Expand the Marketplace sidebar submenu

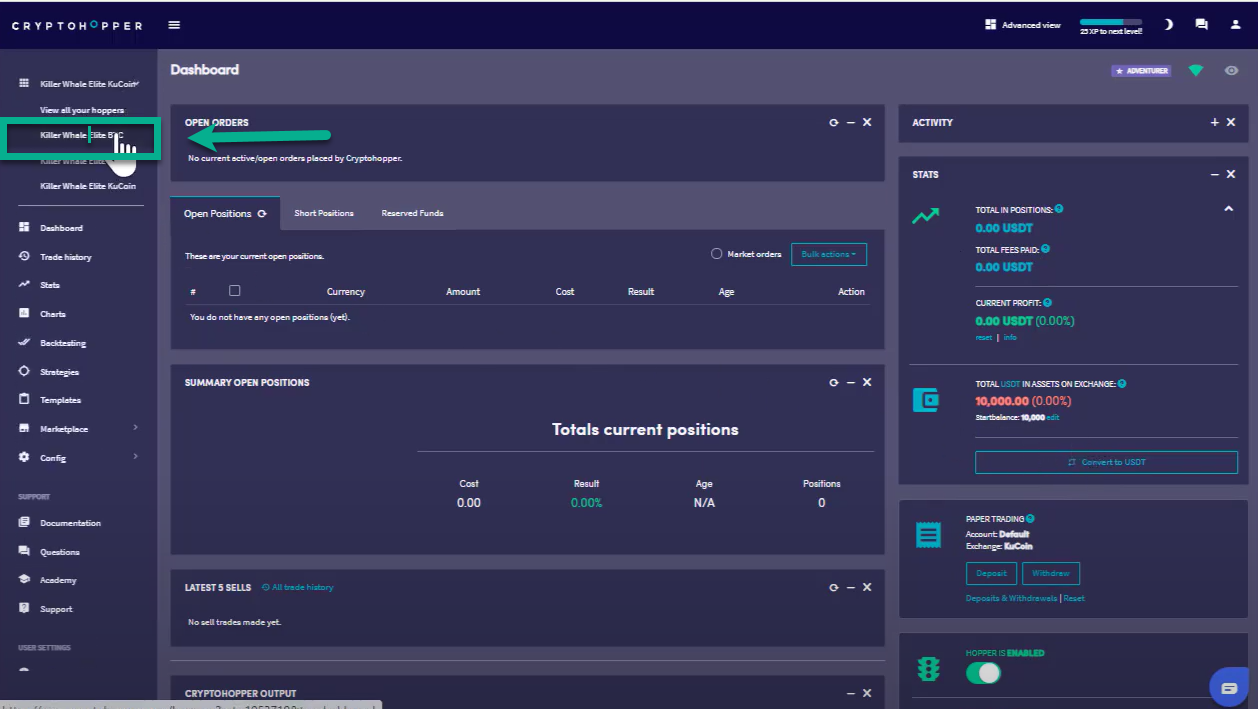135,428
